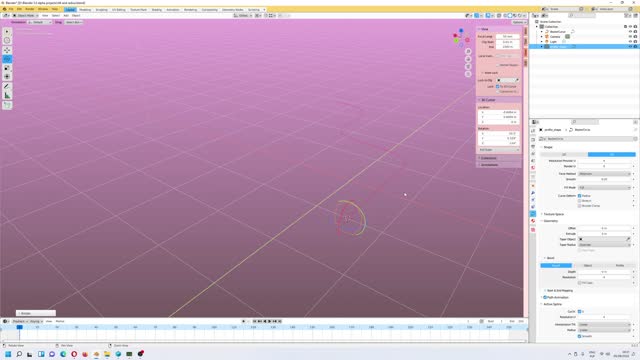Open the Fill Mode dropdown
The width and height of the screenshot is (640, 360).
[605, 187]
